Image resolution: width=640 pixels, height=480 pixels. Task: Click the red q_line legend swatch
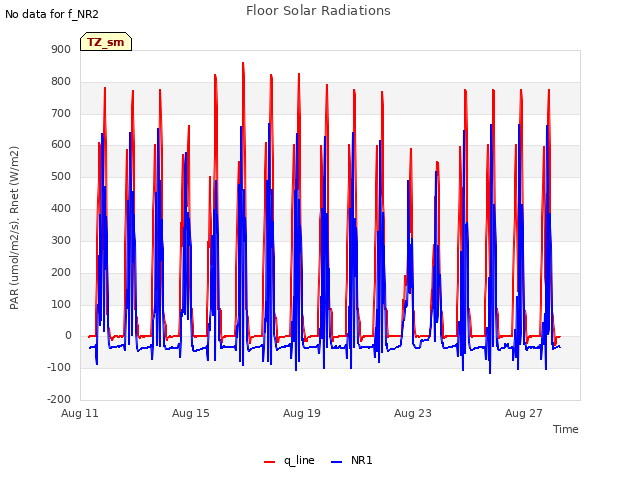tap(269, 462)
